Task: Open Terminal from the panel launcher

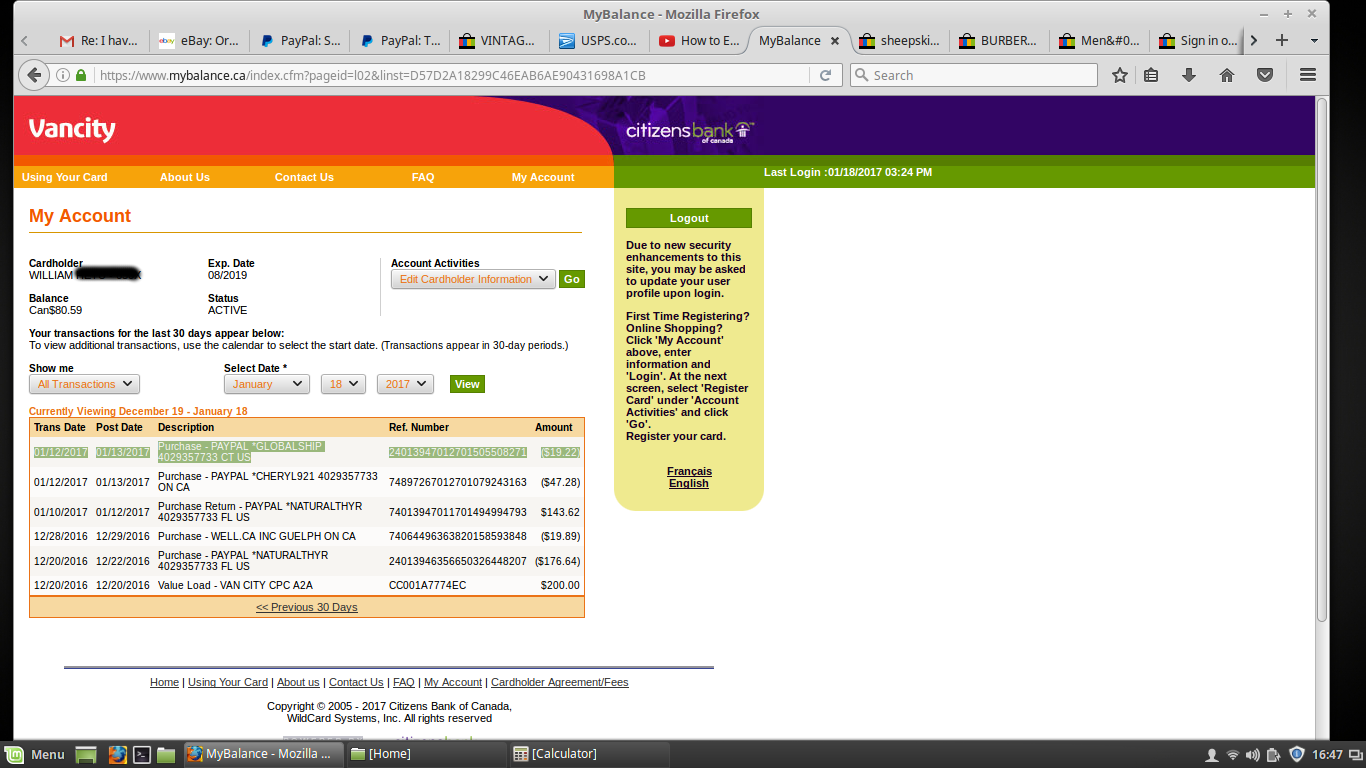Action: point(142,754)
